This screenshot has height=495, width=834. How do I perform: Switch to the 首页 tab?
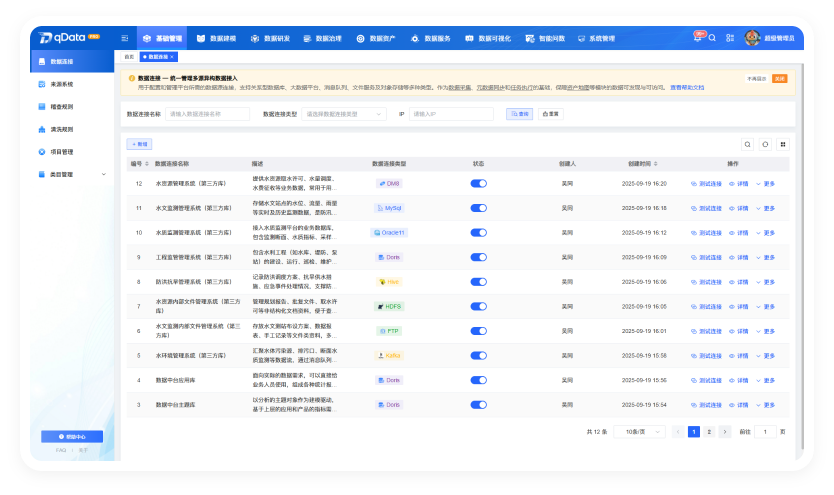click(129, 57)
